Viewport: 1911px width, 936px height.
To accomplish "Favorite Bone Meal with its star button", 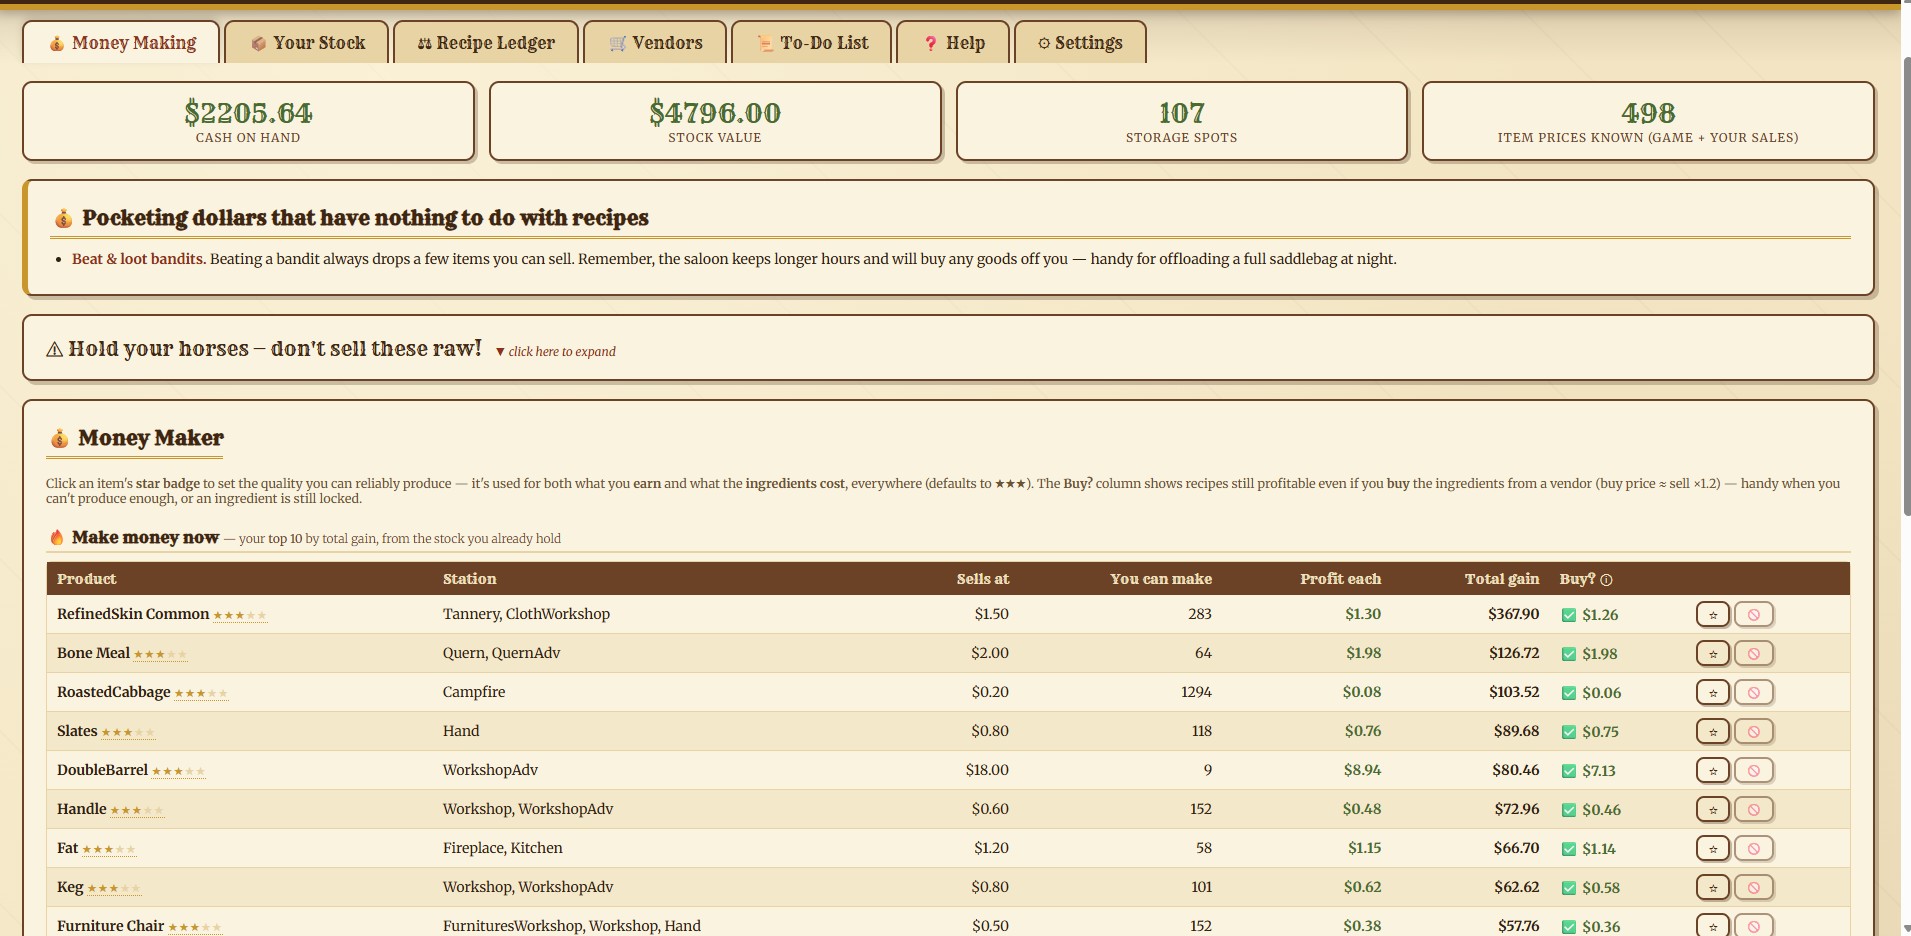I will point(1713,653).
